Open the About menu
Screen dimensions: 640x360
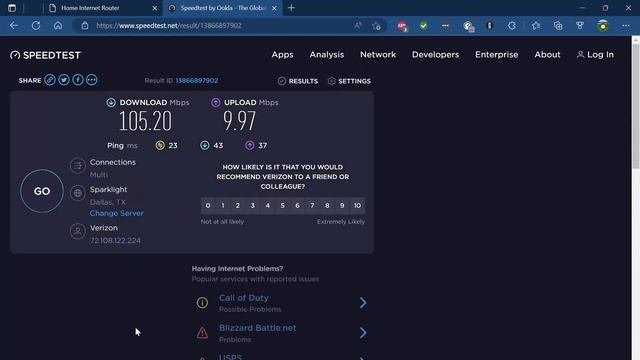tap(547, 55)
